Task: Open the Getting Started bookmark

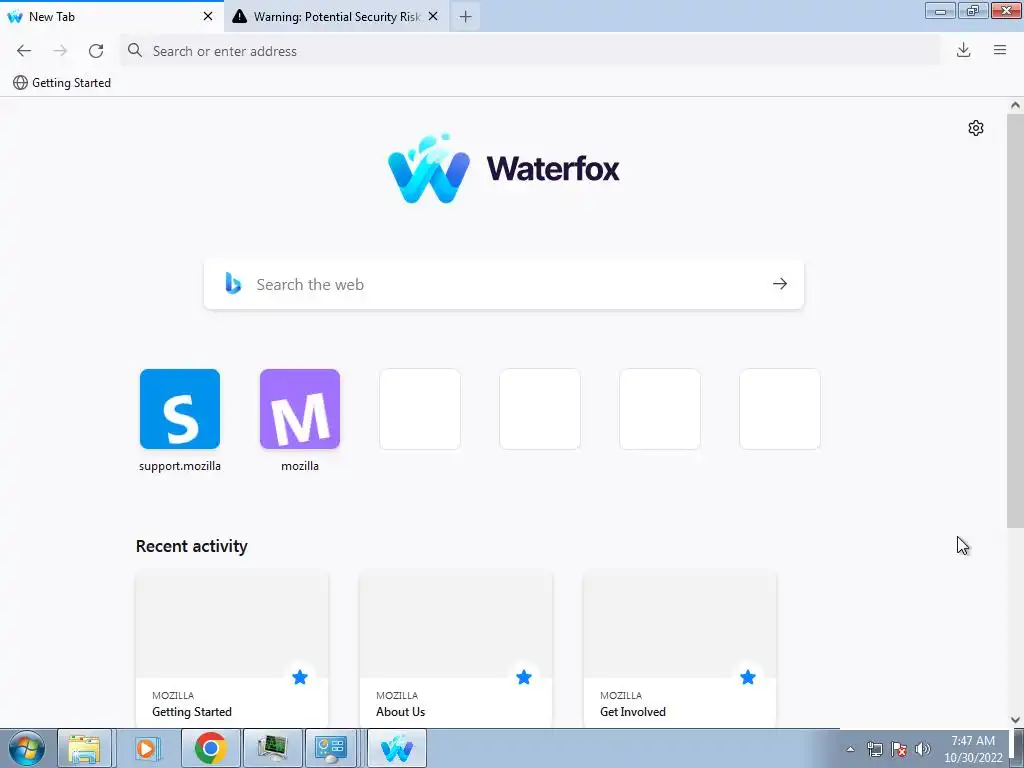Action: pyautogui.click(x=62, y=83)
